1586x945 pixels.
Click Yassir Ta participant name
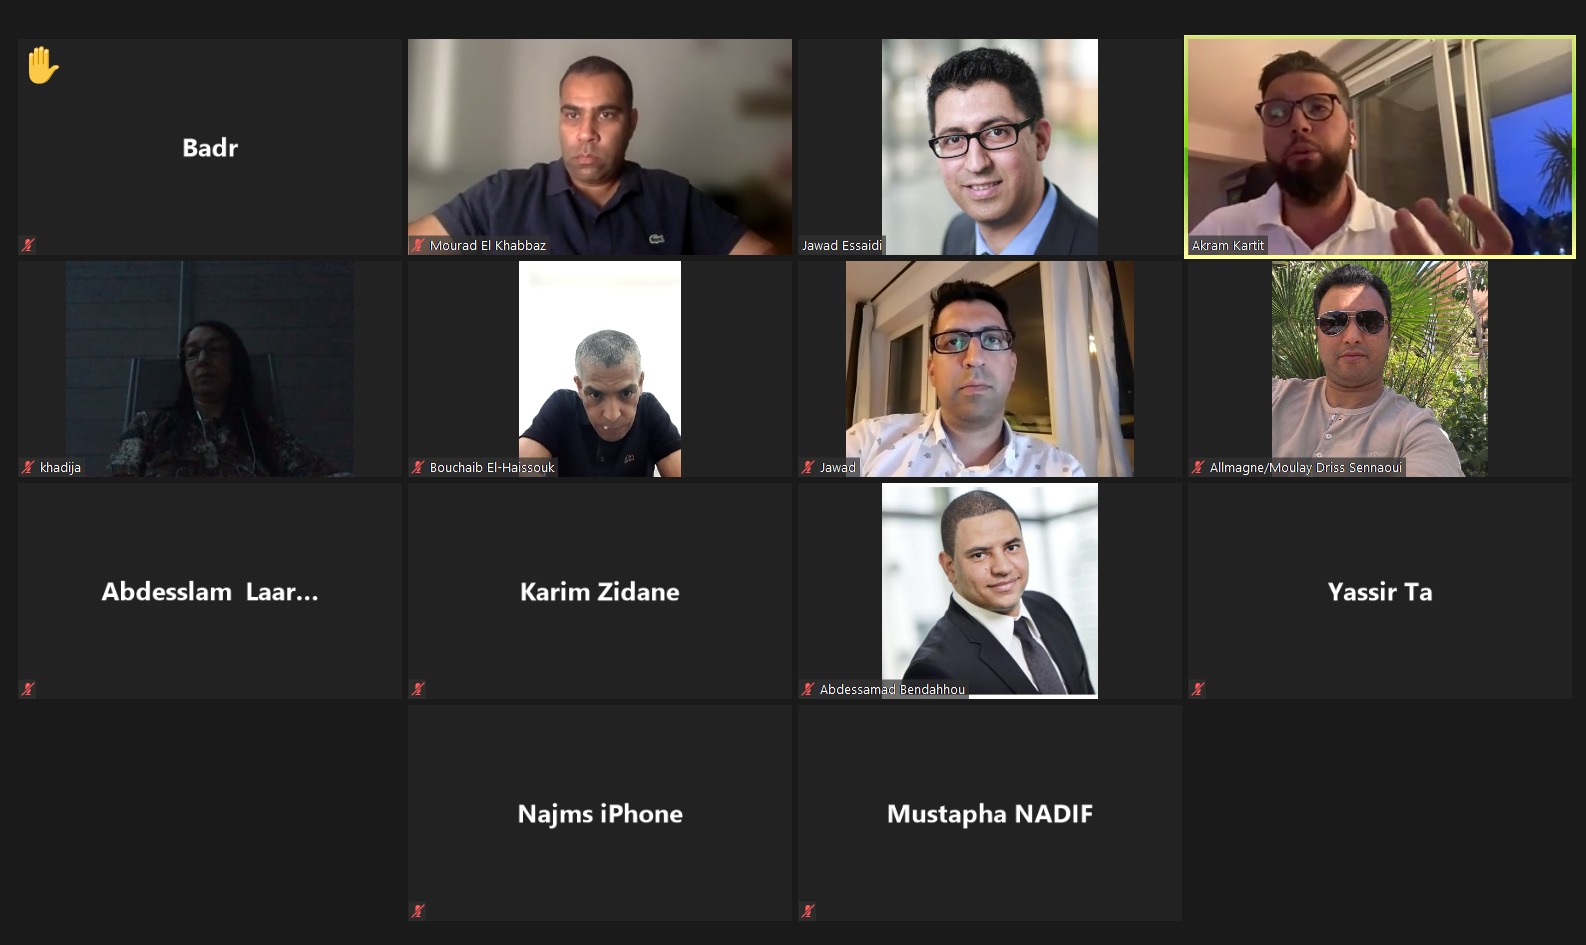pos(1380,592)
